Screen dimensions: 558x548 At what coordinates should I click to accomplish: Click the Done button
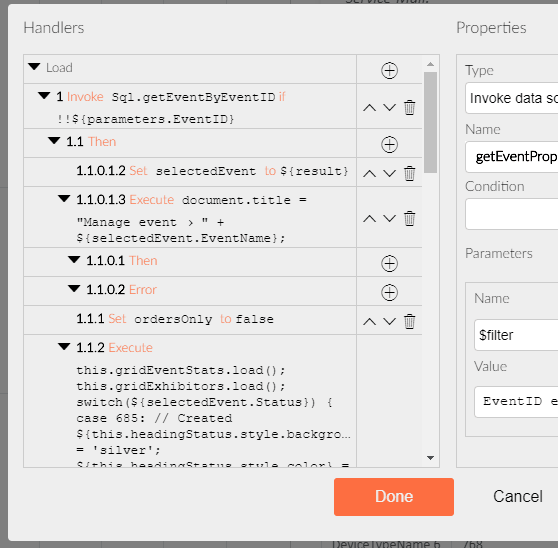point(394,497)
